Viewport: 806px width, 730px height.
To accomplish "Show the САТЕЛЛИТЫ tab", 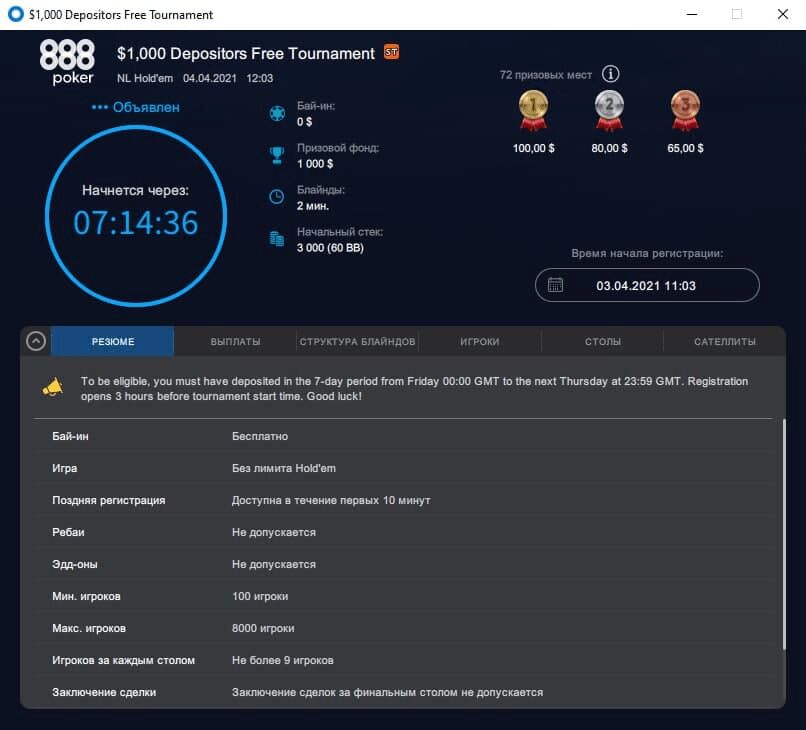I will (x=725, y=341).
